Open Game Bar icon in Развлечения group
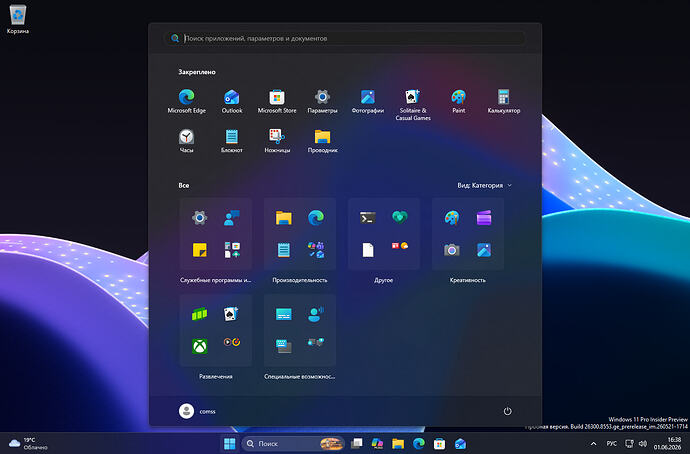Image resolution: width=690 pixels, height=454 pixels. (199, 314)
